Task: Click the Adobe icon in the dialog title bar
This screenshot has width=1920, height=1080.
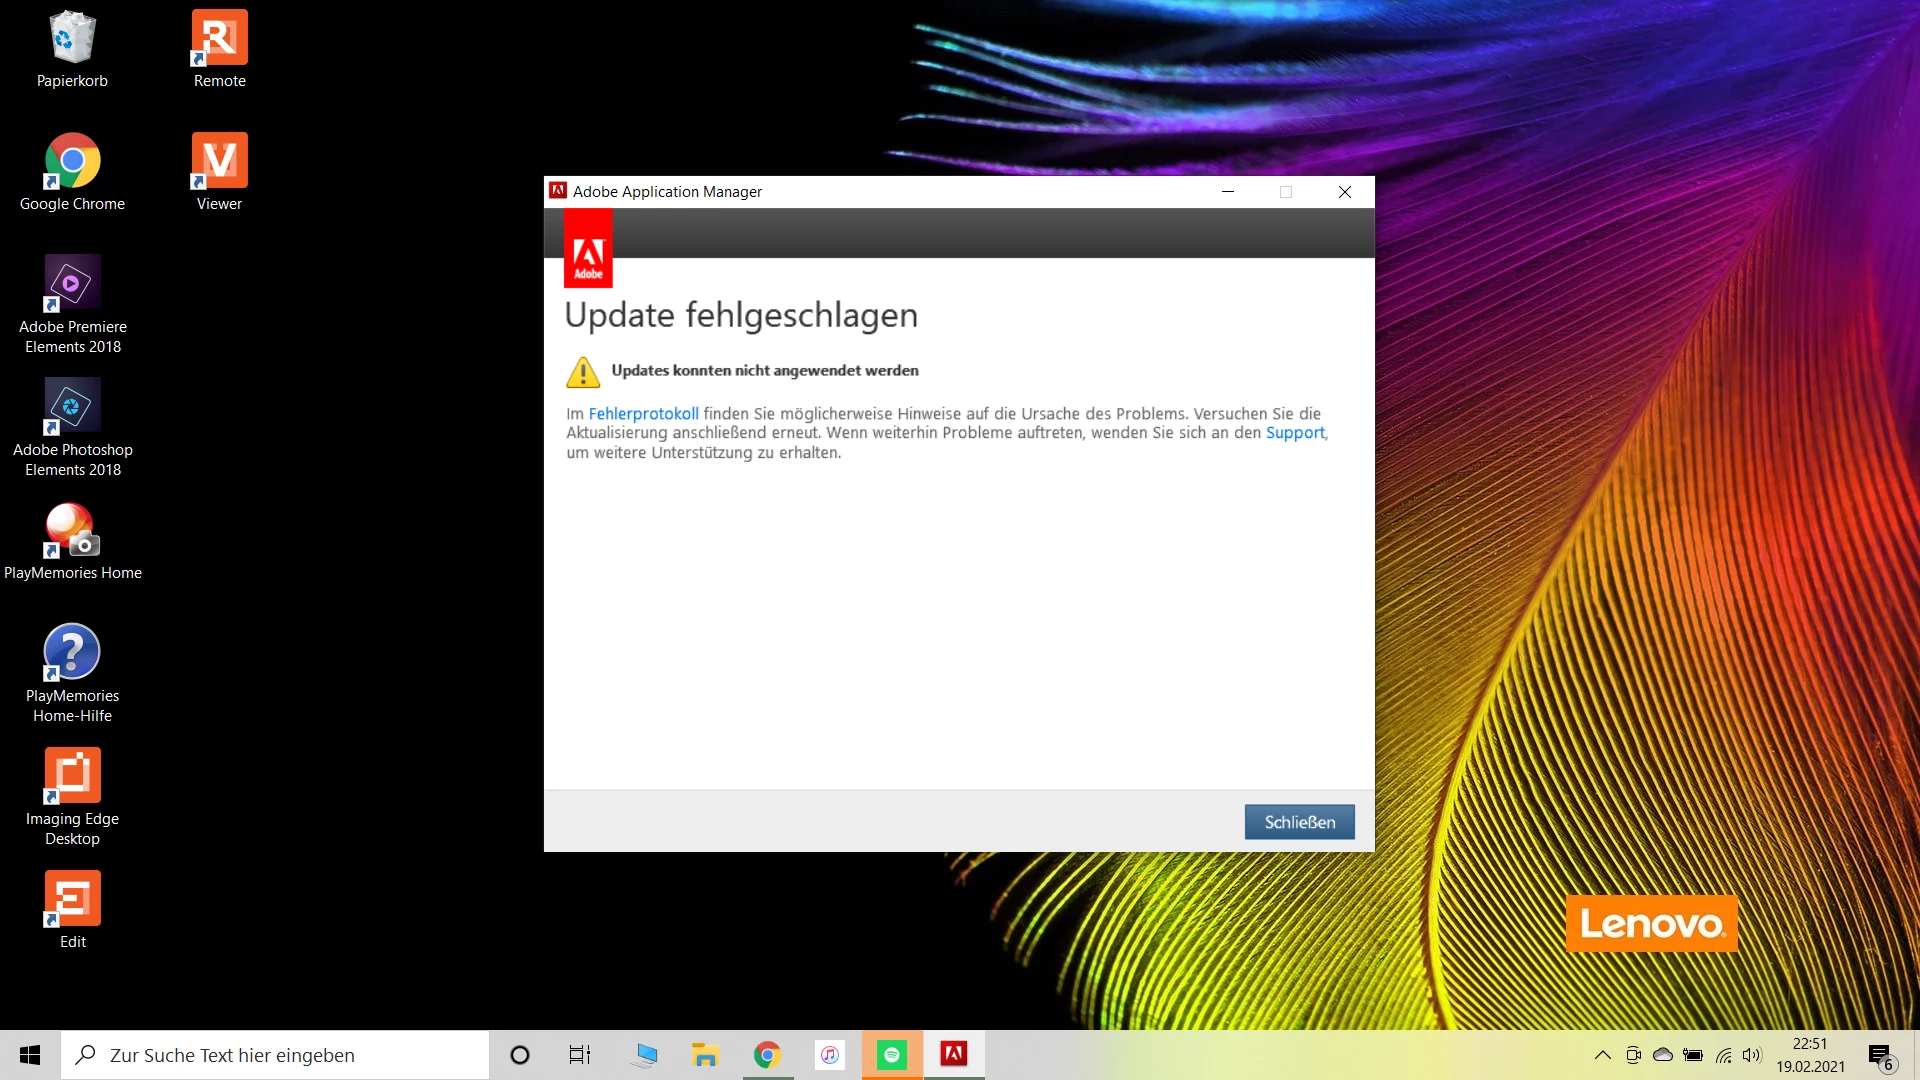Action: (x=558, y=191)
